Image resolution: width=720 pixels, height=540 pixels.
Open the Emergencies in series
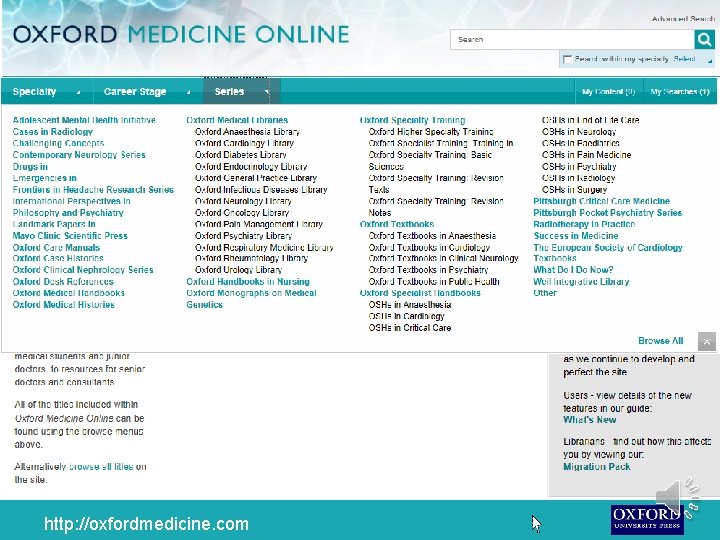[45, 178]
